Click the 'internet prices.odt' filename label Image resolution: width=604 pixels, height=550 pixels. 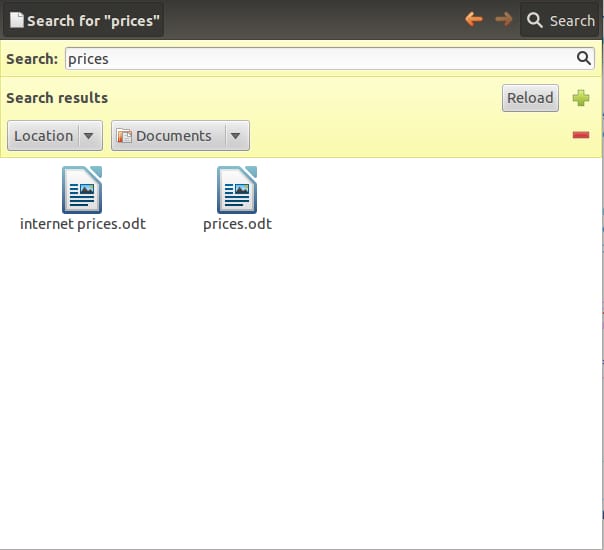coord(83,224)
